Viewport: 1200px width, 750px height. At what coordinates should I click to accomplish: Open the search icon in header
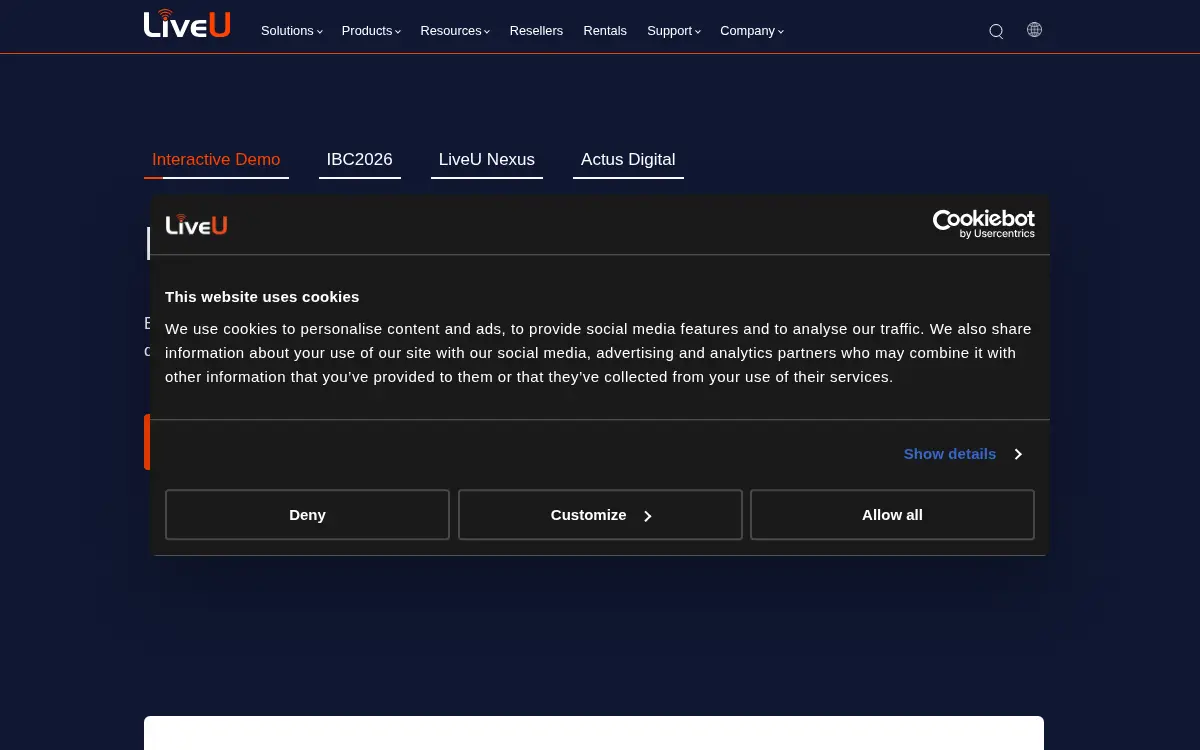[996, 31]
